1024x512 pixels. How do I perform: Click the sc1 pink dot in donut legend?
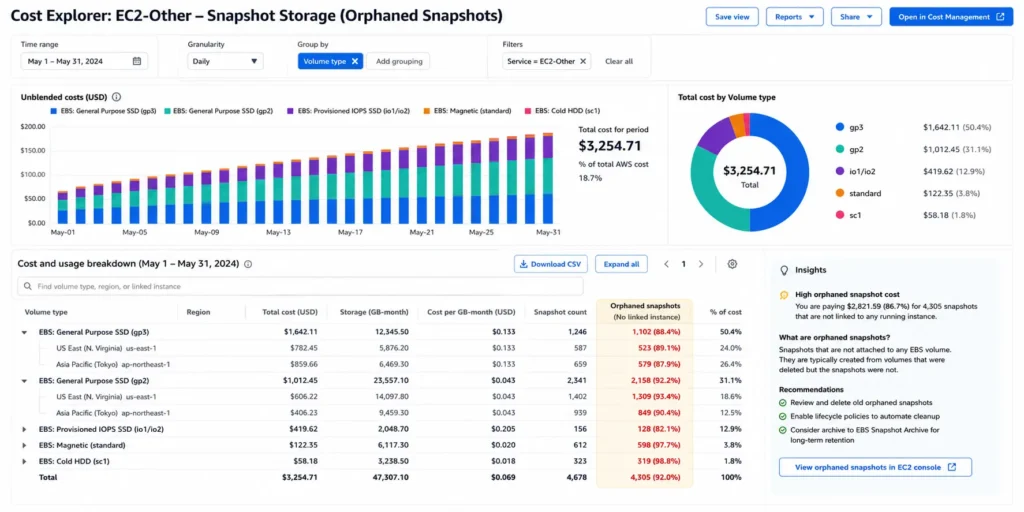tap(839, 214)
